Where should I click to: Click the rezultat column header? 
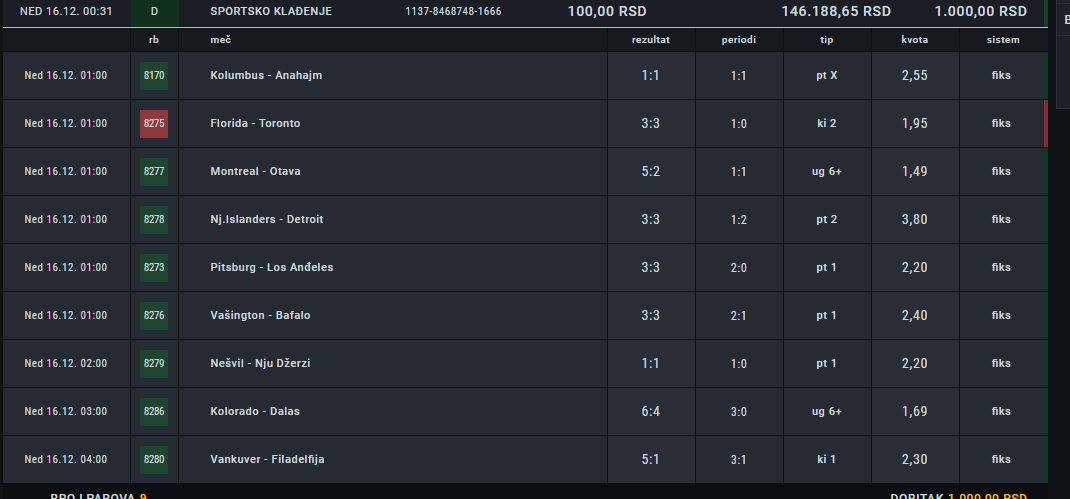pyautogui.click(x=650, y=40)
